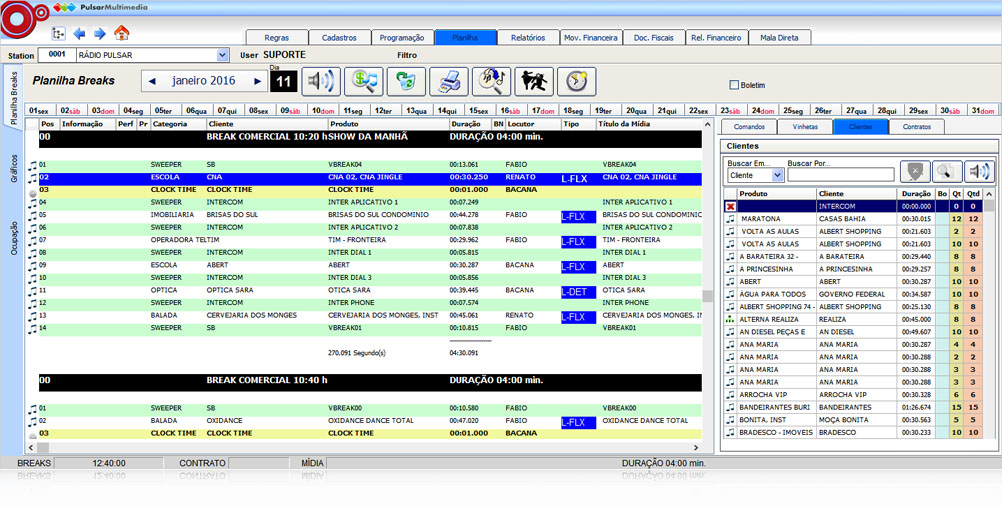Select day 25seg in the day strip
This screenshot has height=508, width=1002.
pos(793,111)
